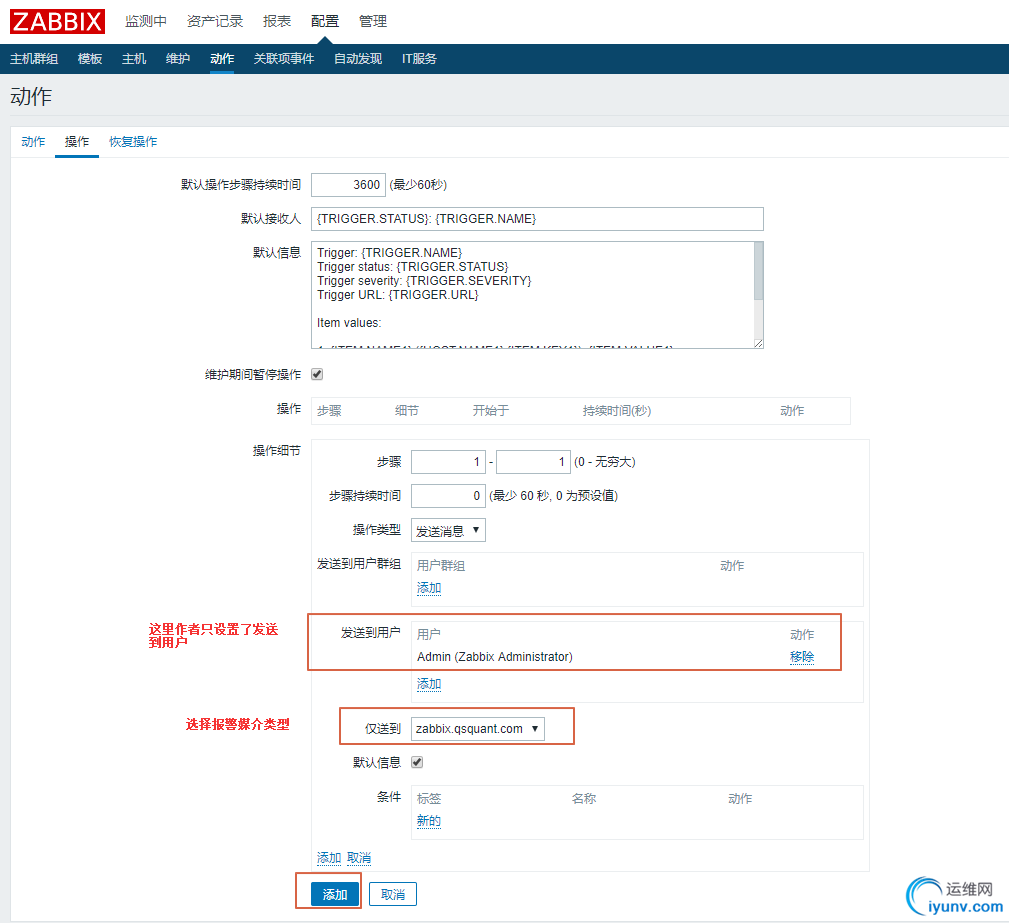Click into the 默认信息 message textarea
The height and width of the screenshot is (923, 1009).
click(x=533, y=295)
